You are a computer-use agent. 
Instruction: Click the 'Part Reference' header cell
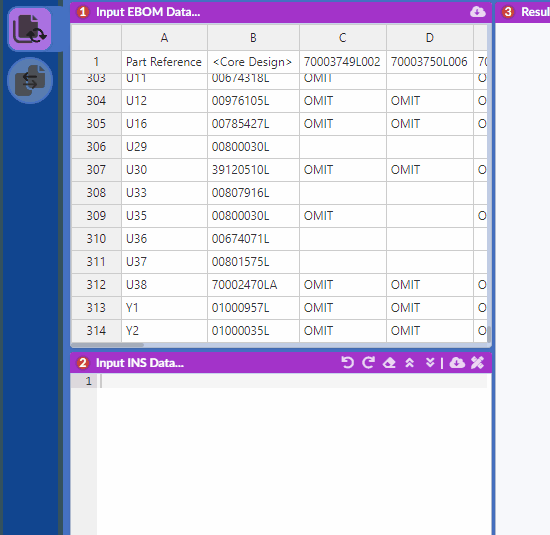(x=164, y=62)
